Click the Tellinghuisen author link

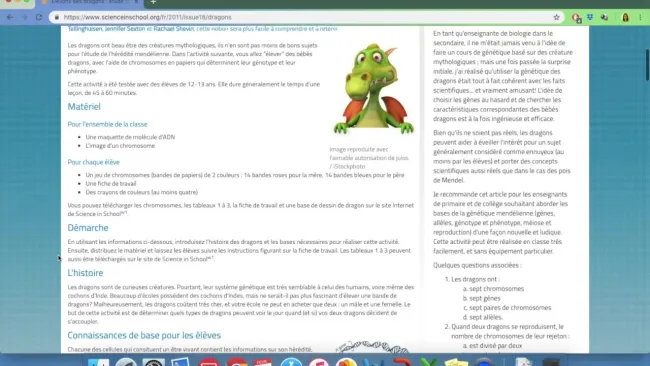pos(85,29)
